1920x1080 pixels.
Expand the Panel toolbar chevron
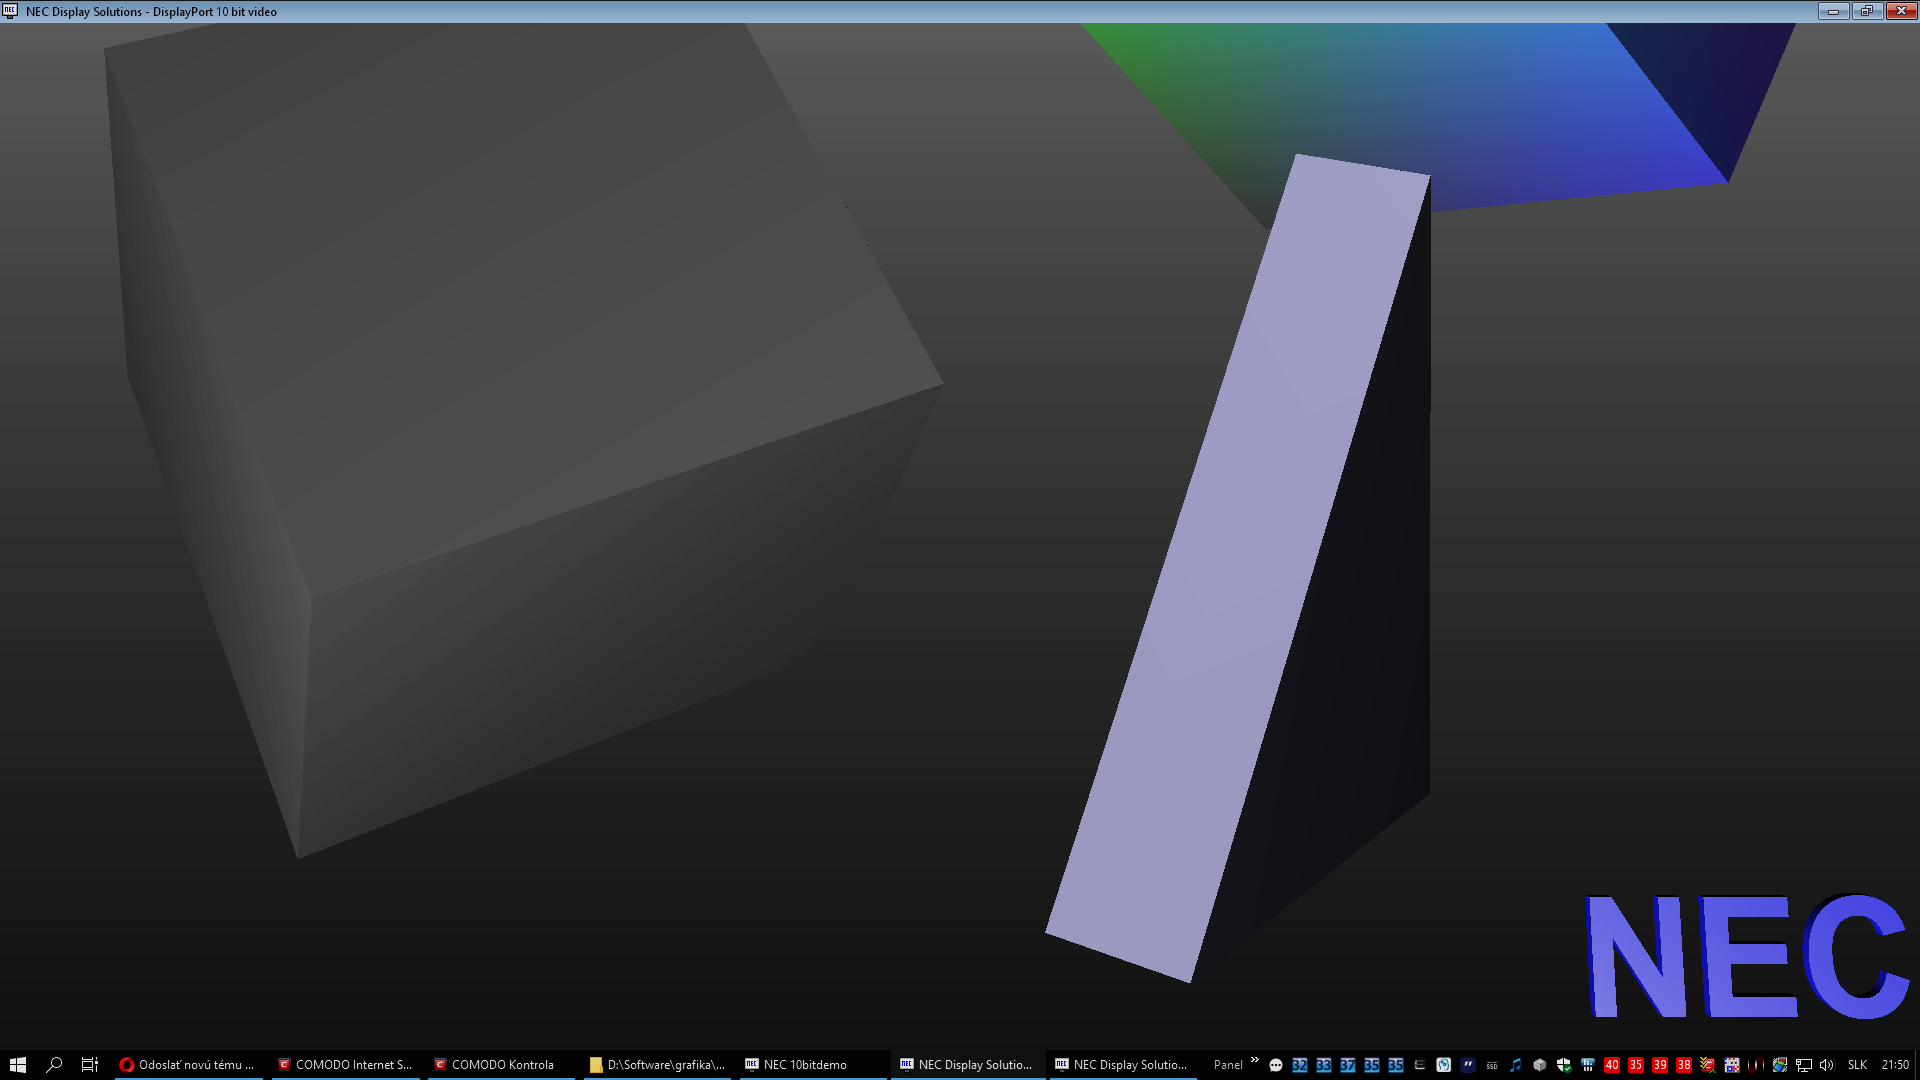coord(1254,1060)
